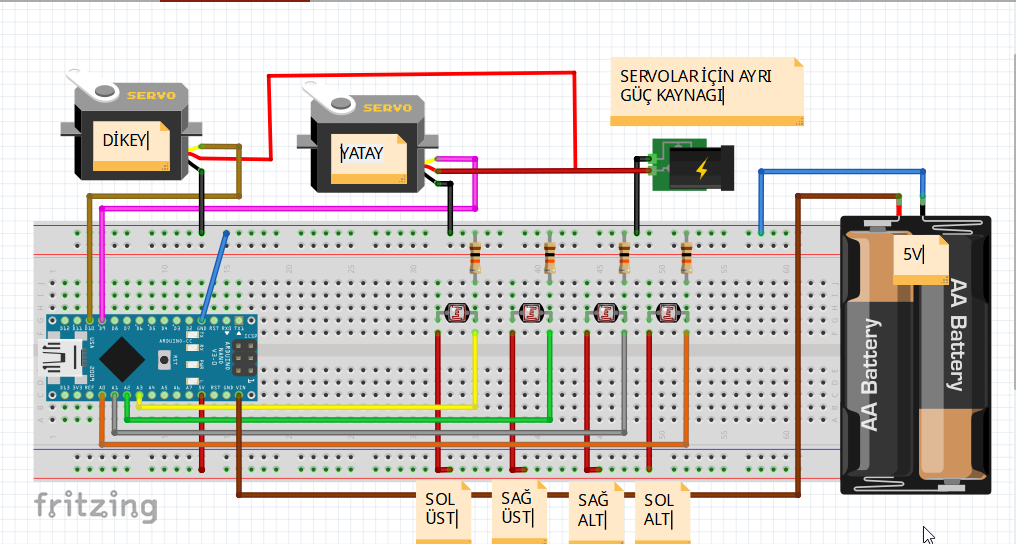Click the first resistor on the left

point(475,258)
